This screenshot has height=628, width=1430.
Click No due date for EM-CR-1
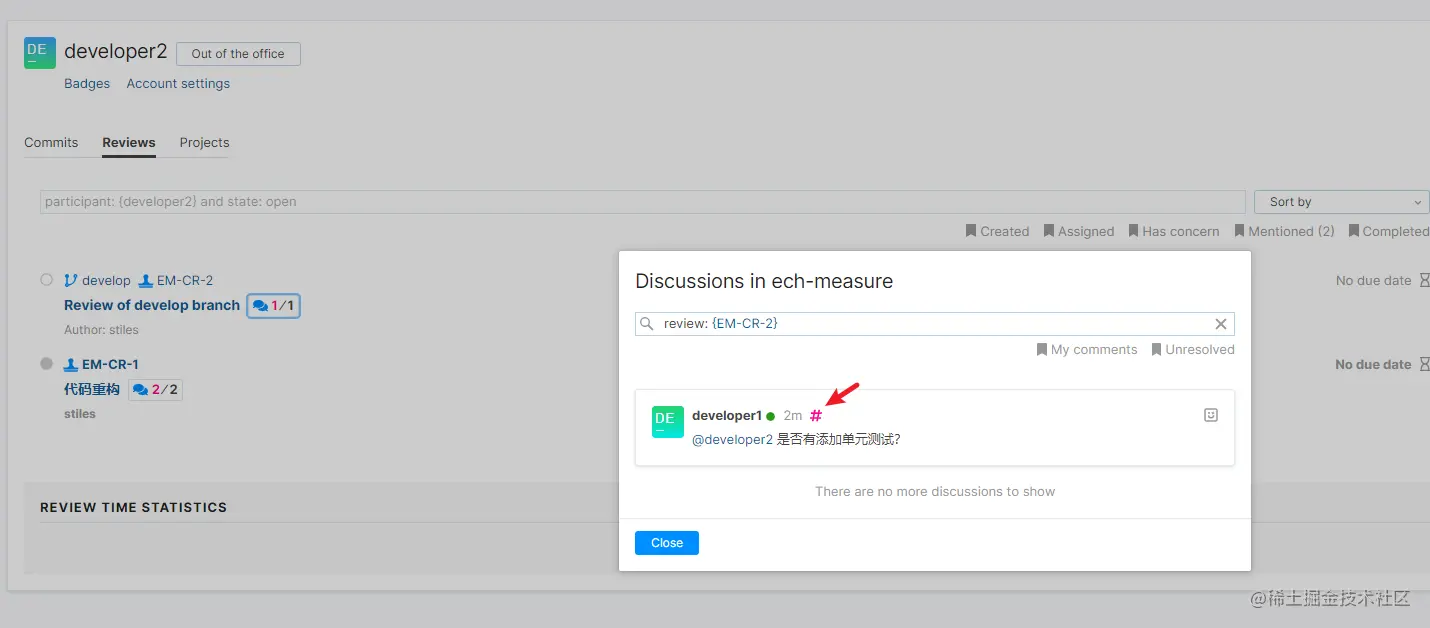click(x=1373, y=365)
